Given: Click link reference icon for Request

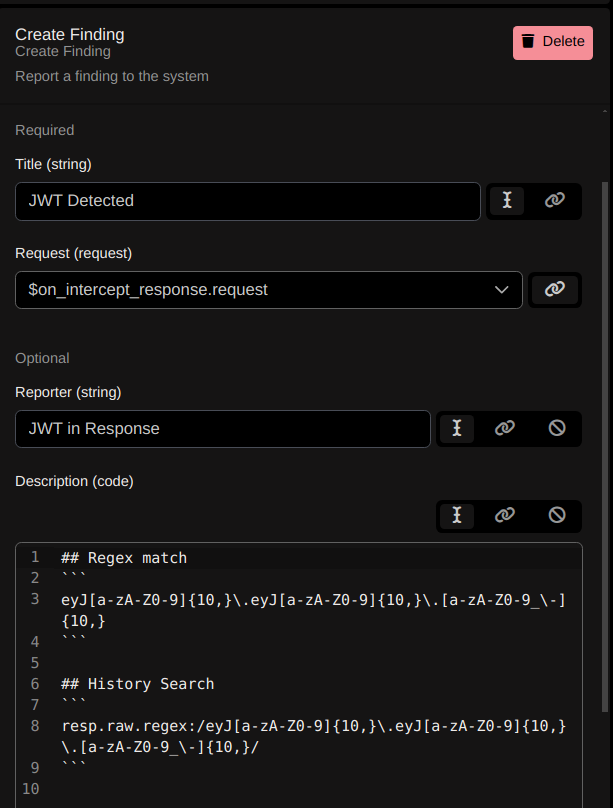Looking at the screenshot, I should coord(555,290).
